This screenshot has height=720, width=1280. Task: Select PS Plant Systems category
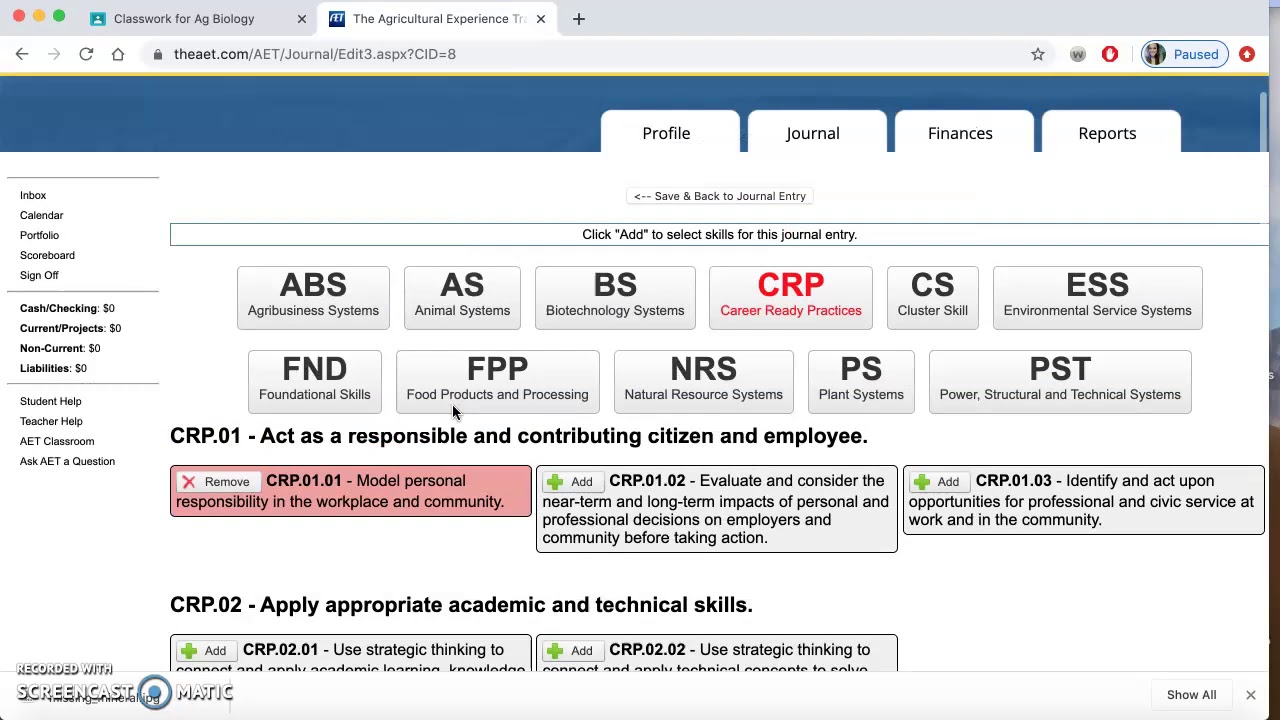861,381
